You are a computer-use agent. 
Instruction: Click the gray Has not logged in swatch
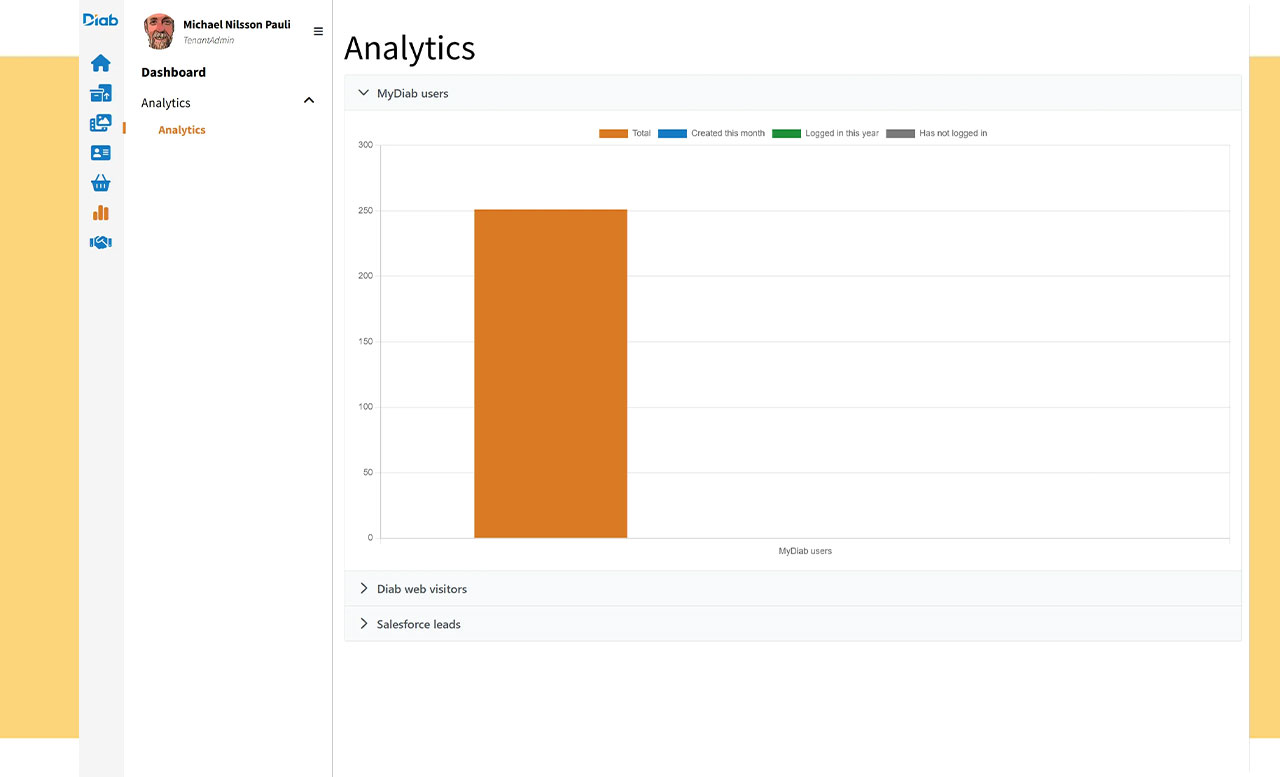coord(900,133)
